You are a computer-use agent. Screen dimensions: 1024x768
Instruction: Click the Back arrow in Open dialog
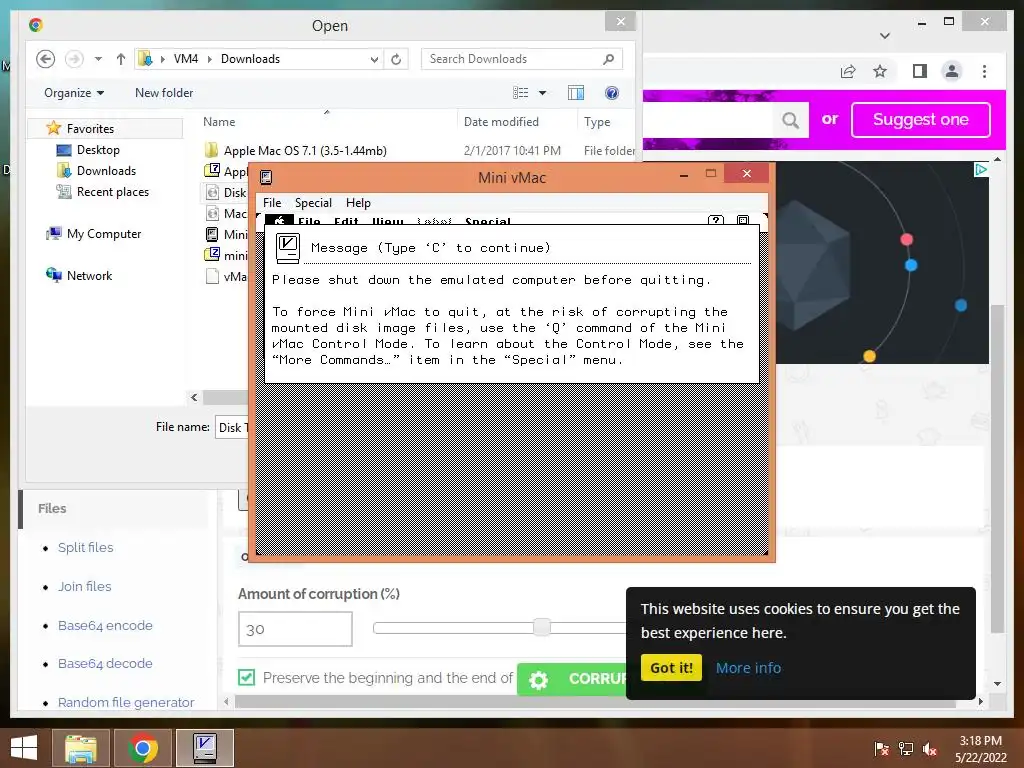click(45, 59)
